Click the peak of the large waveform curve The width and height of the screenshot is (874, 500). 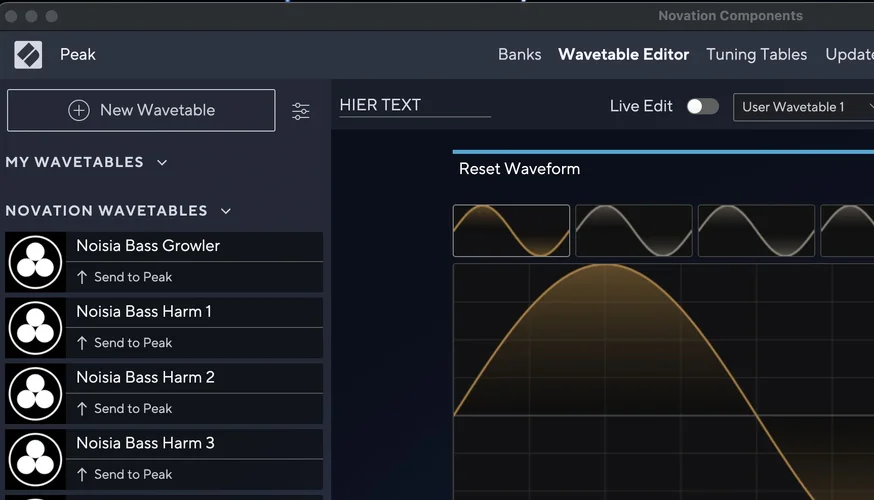pyautogui.click(x=605, y=265)
